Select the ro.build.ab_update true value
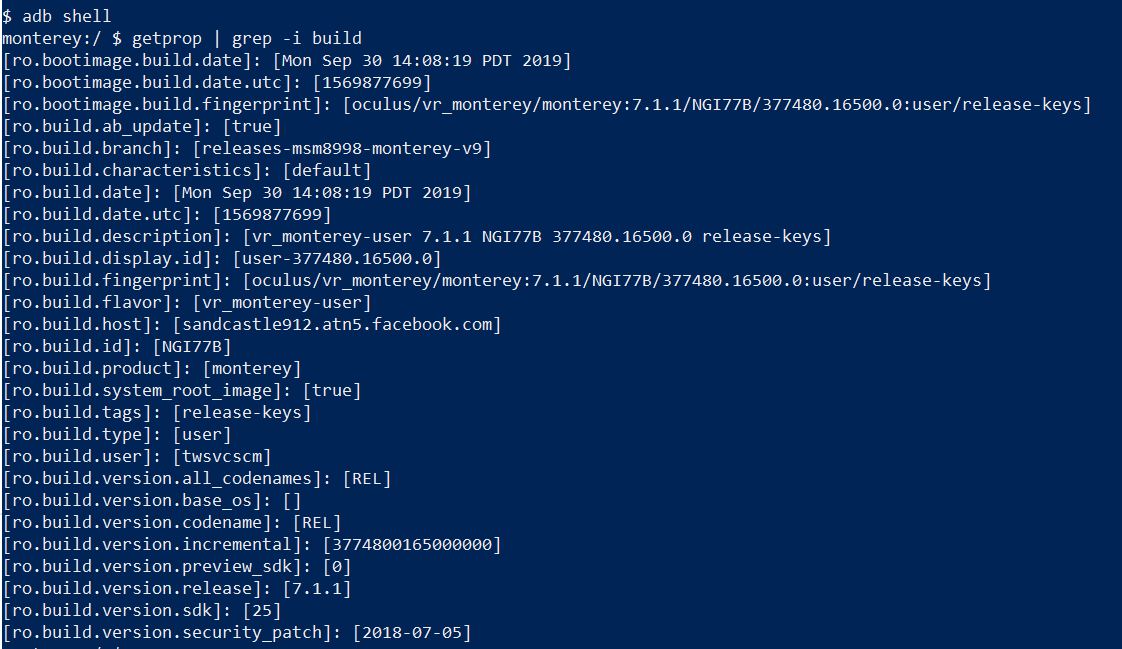This screenshot has width=1122, height=649. (252, 126)
